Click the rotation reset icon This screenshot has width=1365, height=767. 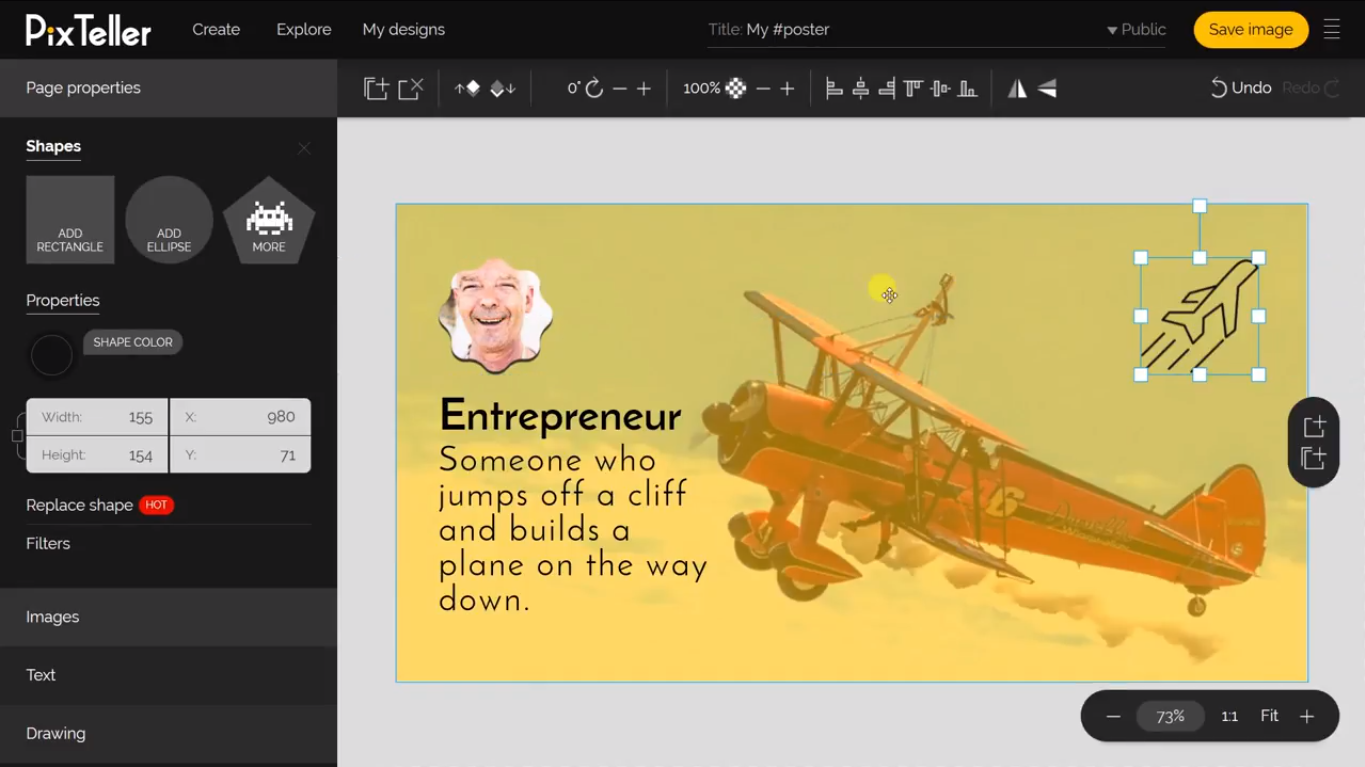[594, 88]
